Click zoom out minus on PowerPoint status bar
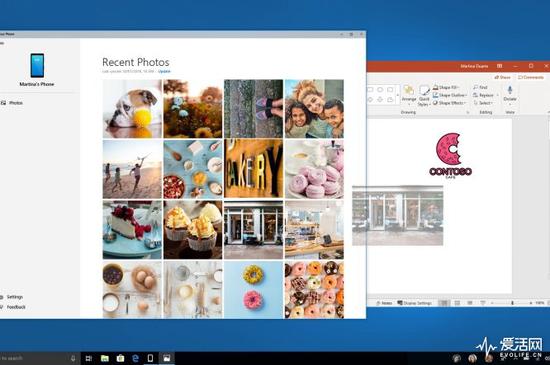This screenshot has height=365, width=550. (x=492, y=303)
